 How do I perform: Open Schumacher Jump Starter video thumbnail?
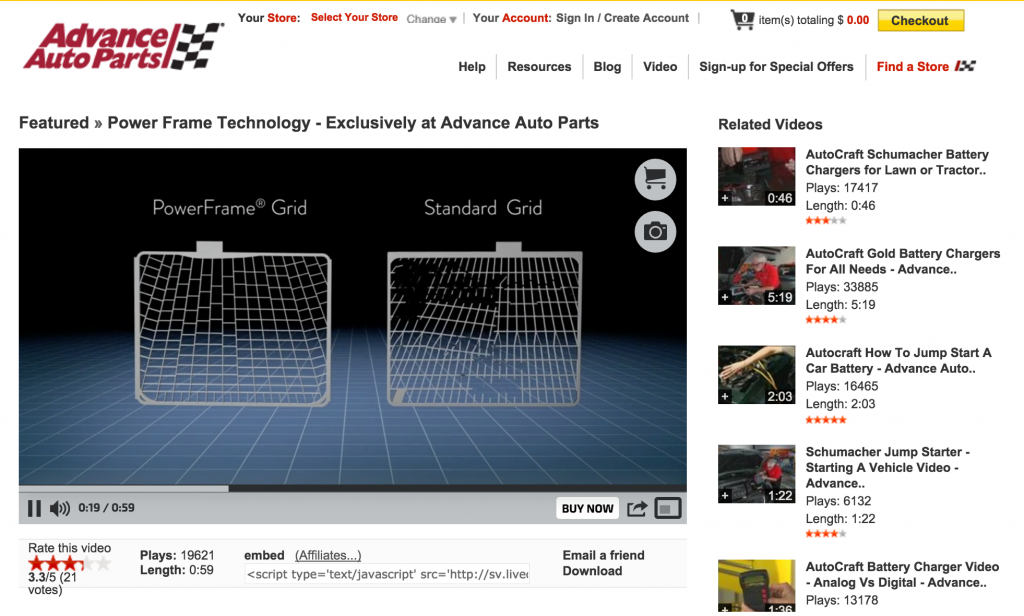756,474
